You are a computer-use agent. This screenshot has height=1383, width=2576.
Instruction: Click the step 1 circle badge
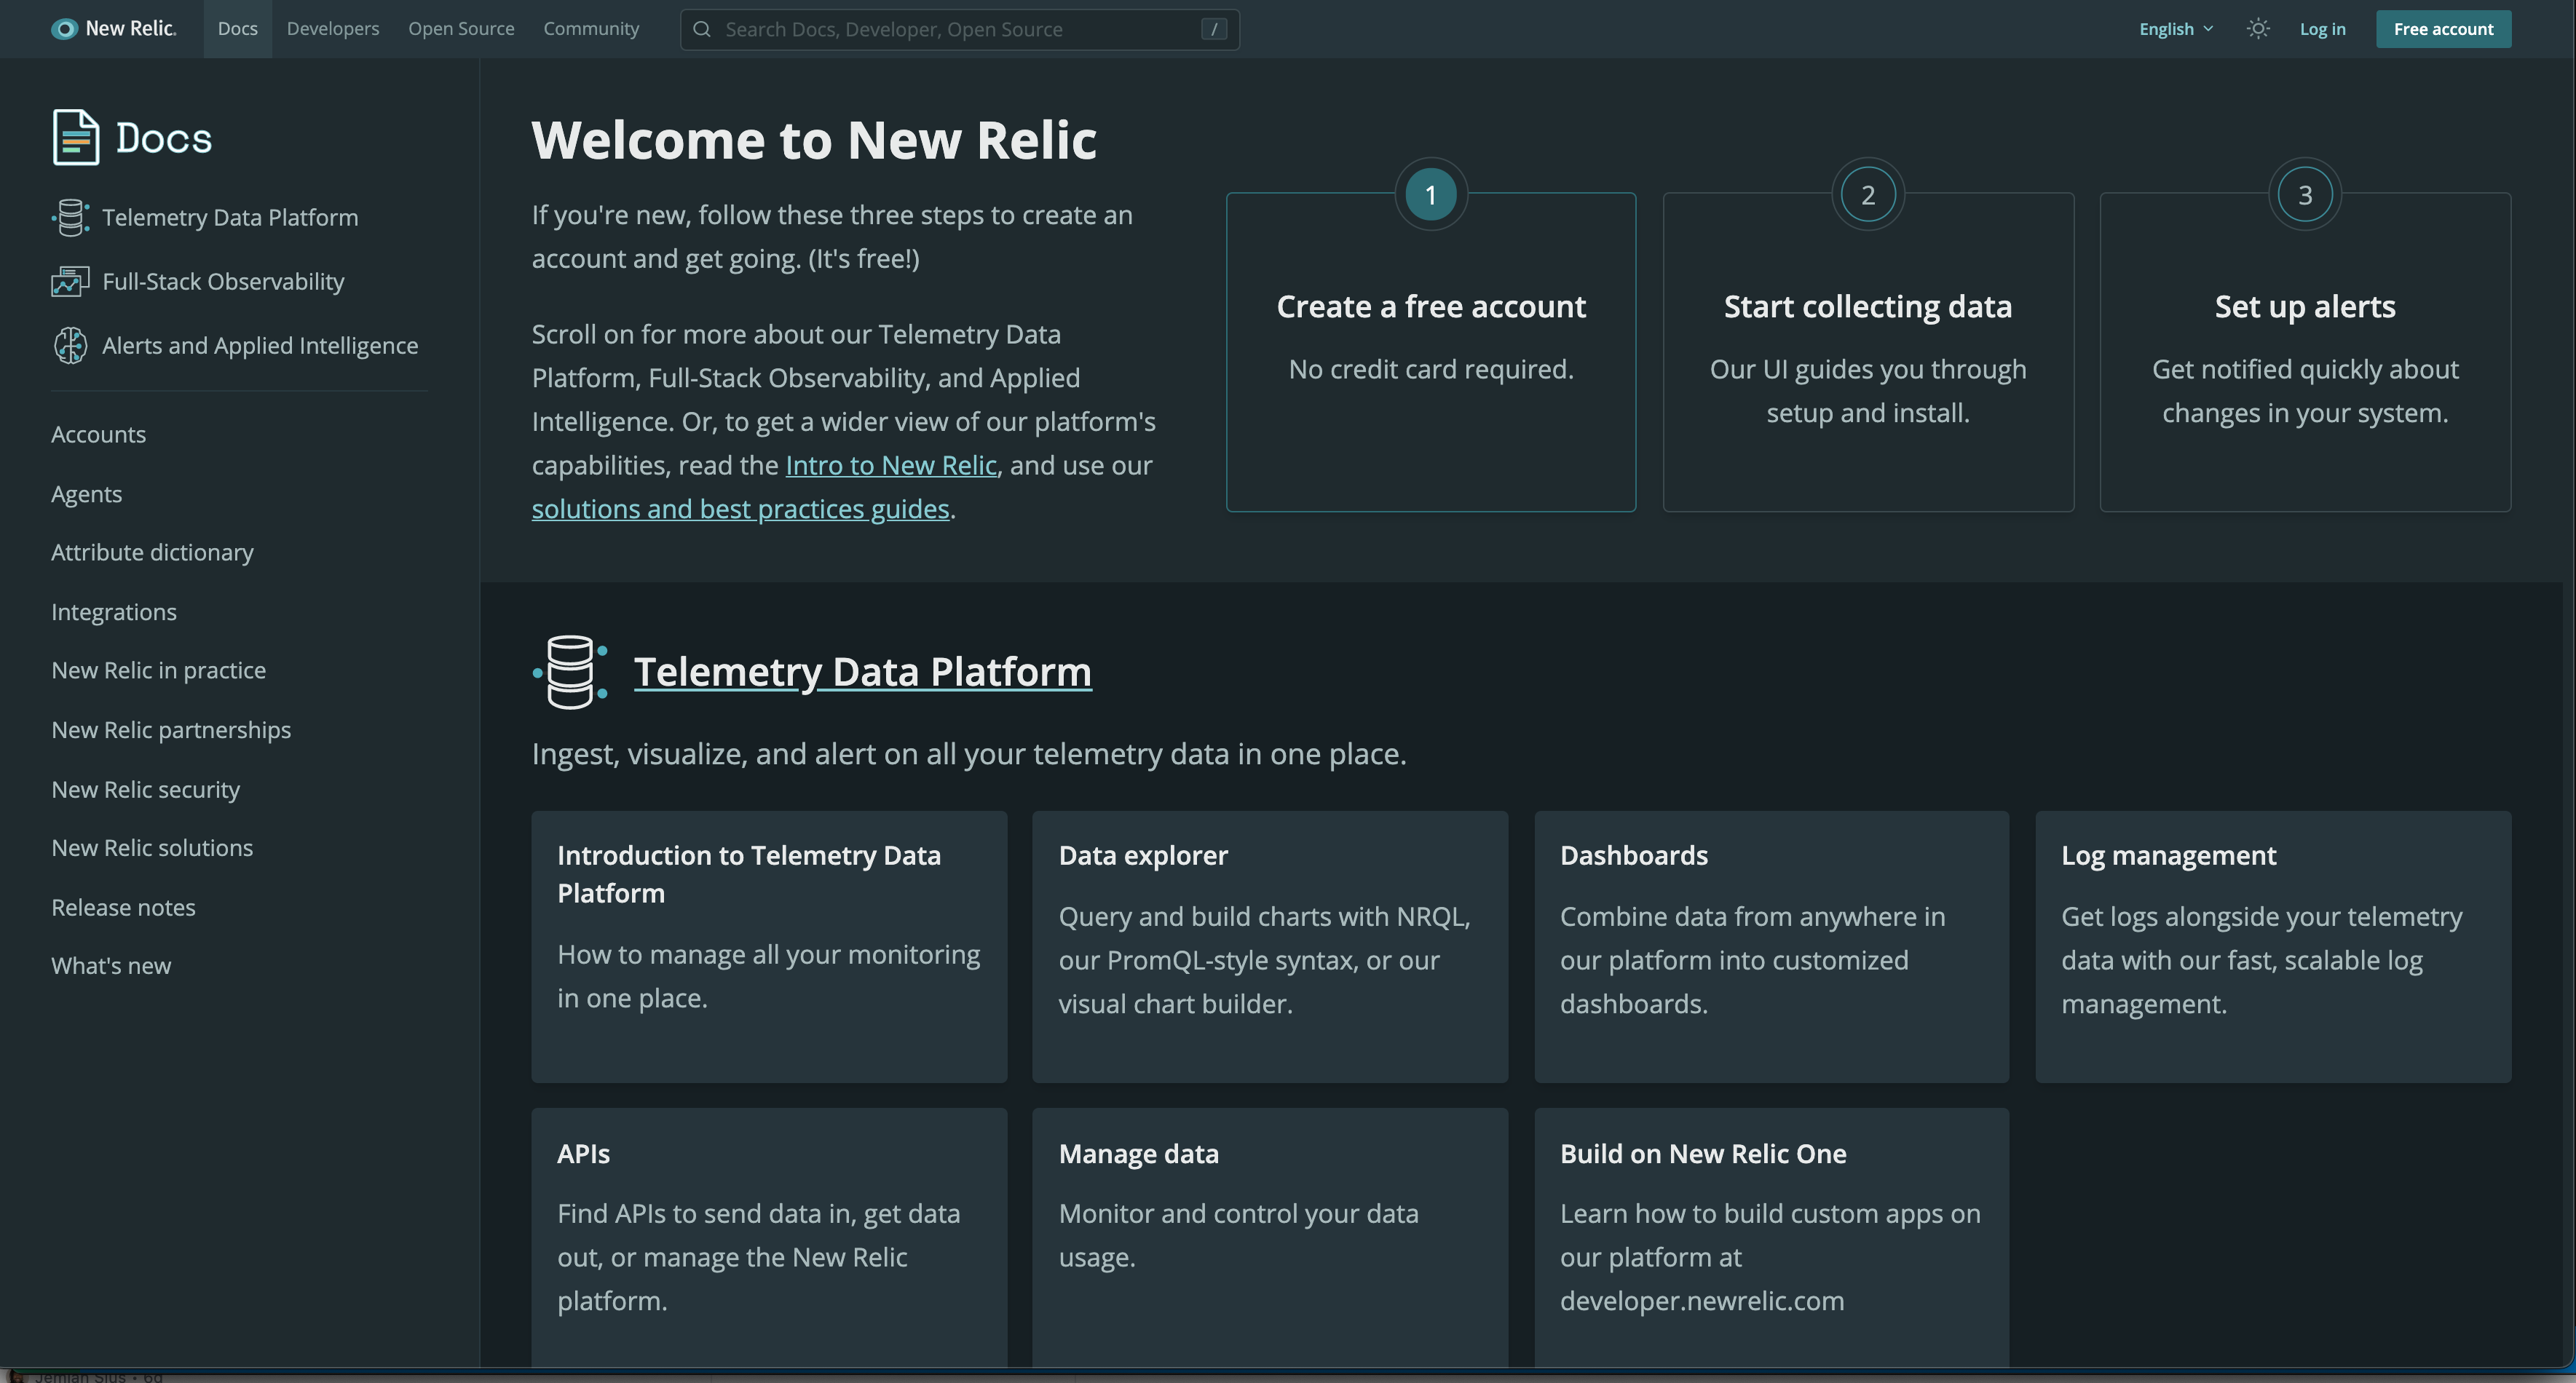click(x=1430, y=195)
